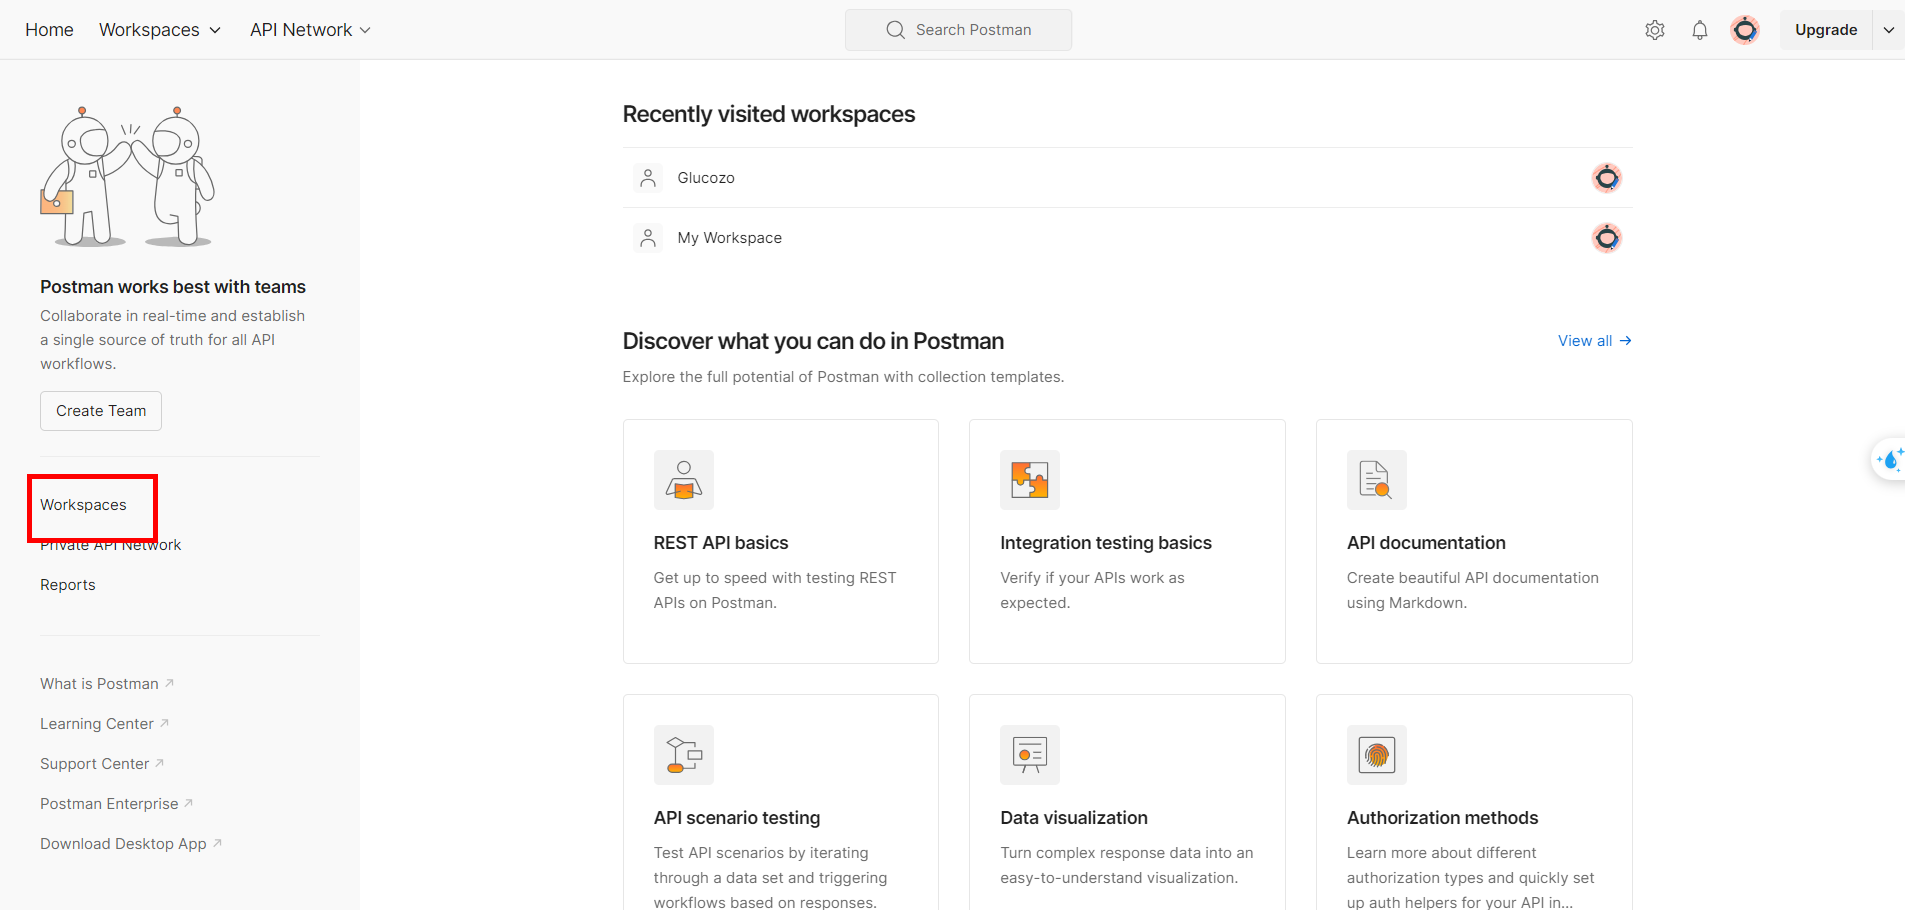Open the API scenario testing title

(x=737, y=818)
